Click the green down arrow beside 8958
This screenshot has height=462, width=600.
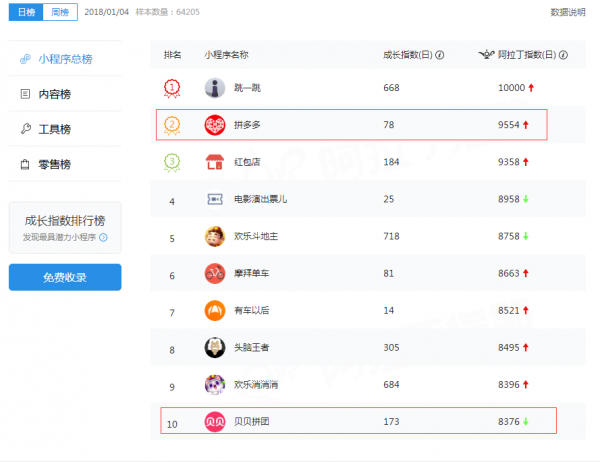(x=526, y=199)
